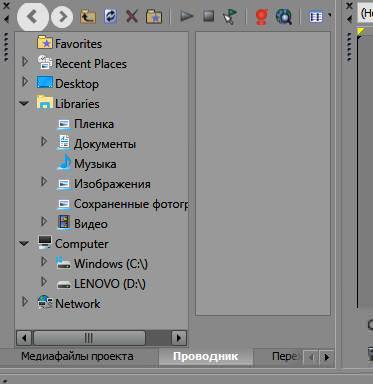Expand the Windows (C:\) drive

(44, 262)
